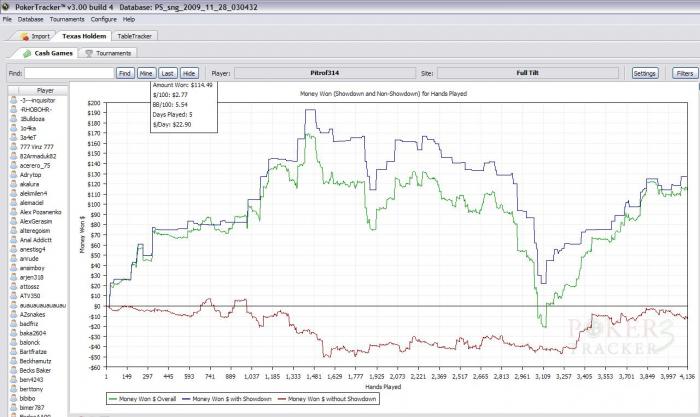Click the Import tab's icon
The height and width of the screenshot is (417, 700).
click(25, 36)
